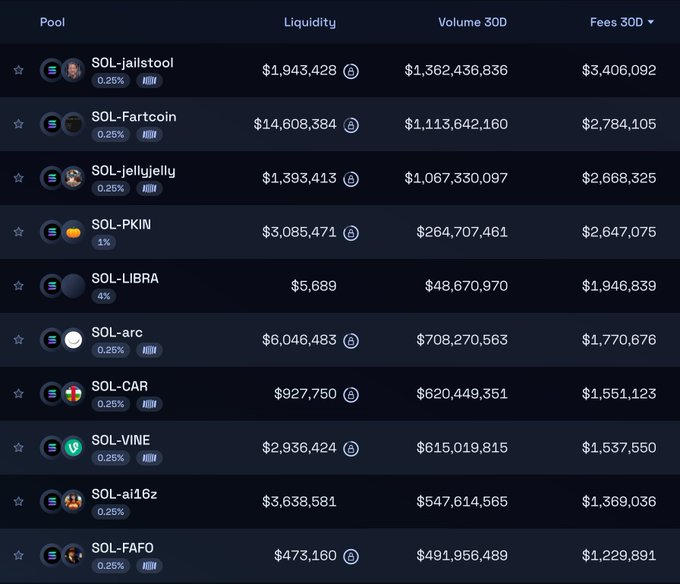The width and height of the screenshot is (680, 584).
Task: Click the lock icon next to $14,608,384
Action: pos(351,125)
